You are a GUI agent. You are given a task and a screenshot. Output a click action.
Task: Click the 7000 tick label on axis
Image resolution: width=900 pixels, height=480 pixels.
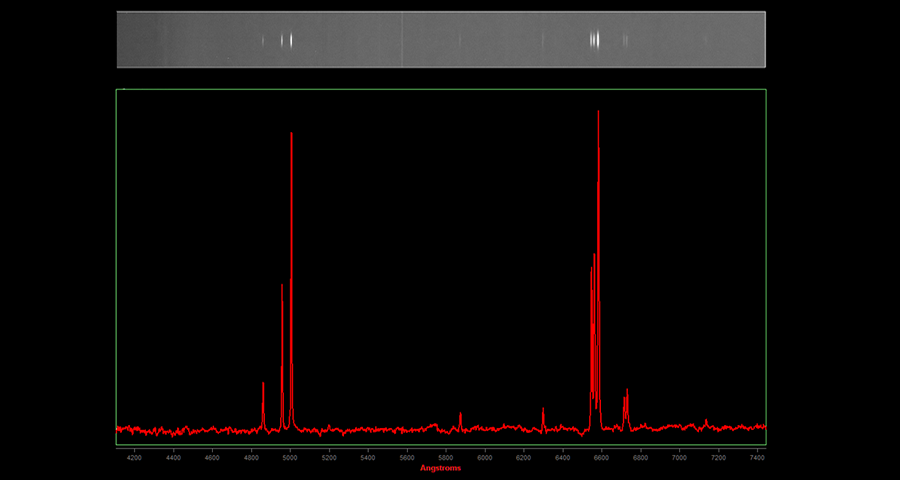[x=679, y=456]
